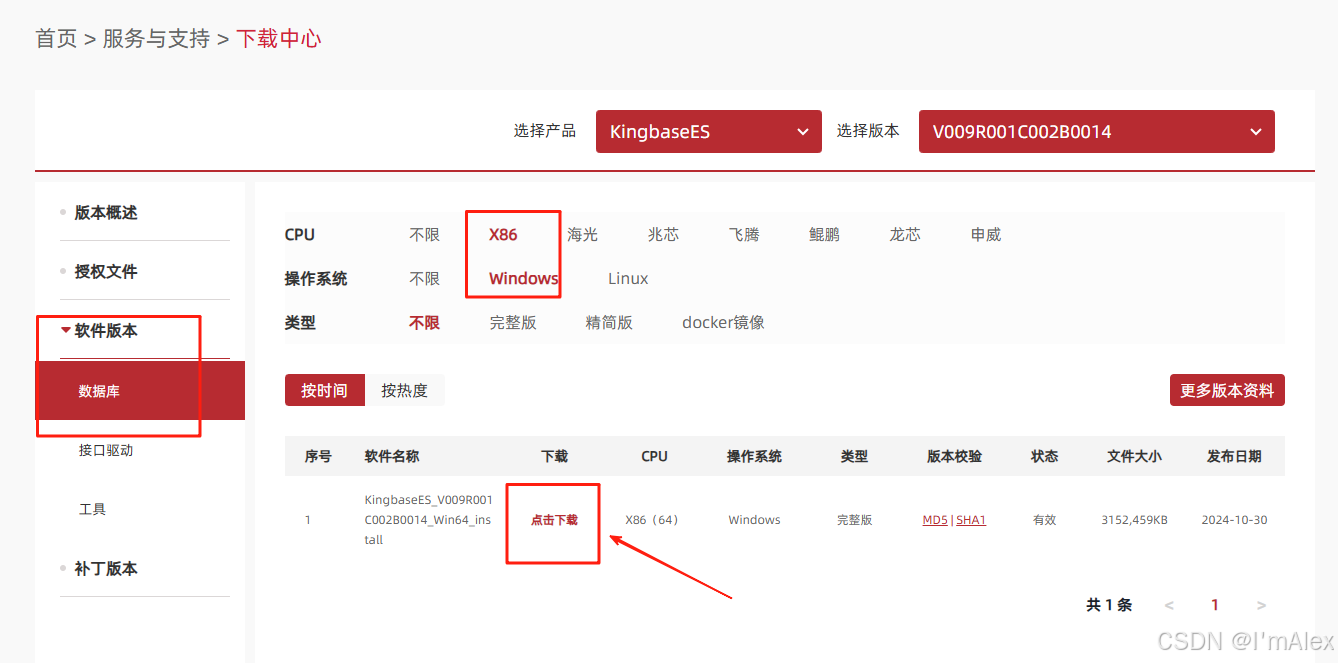Viewport: 1338px width, 663px height.
Task: Open 服务与支持 breadcrumb link
Action: [156, 39]
